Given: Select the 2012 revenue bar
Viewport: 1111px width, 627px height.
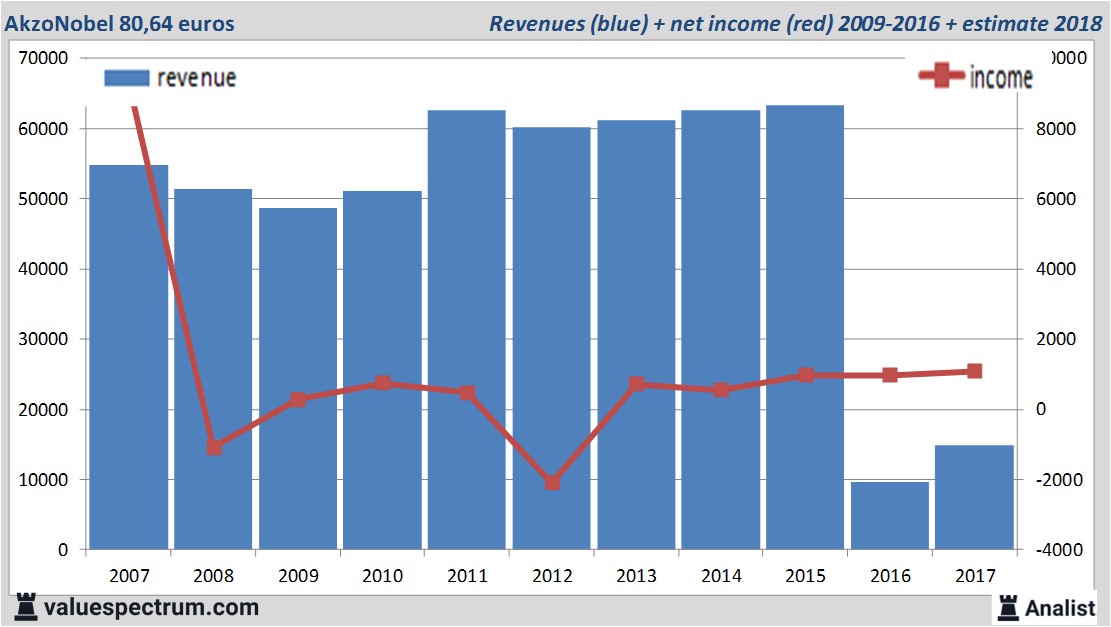Looking at the screenshot, I should tap(551, 338).
